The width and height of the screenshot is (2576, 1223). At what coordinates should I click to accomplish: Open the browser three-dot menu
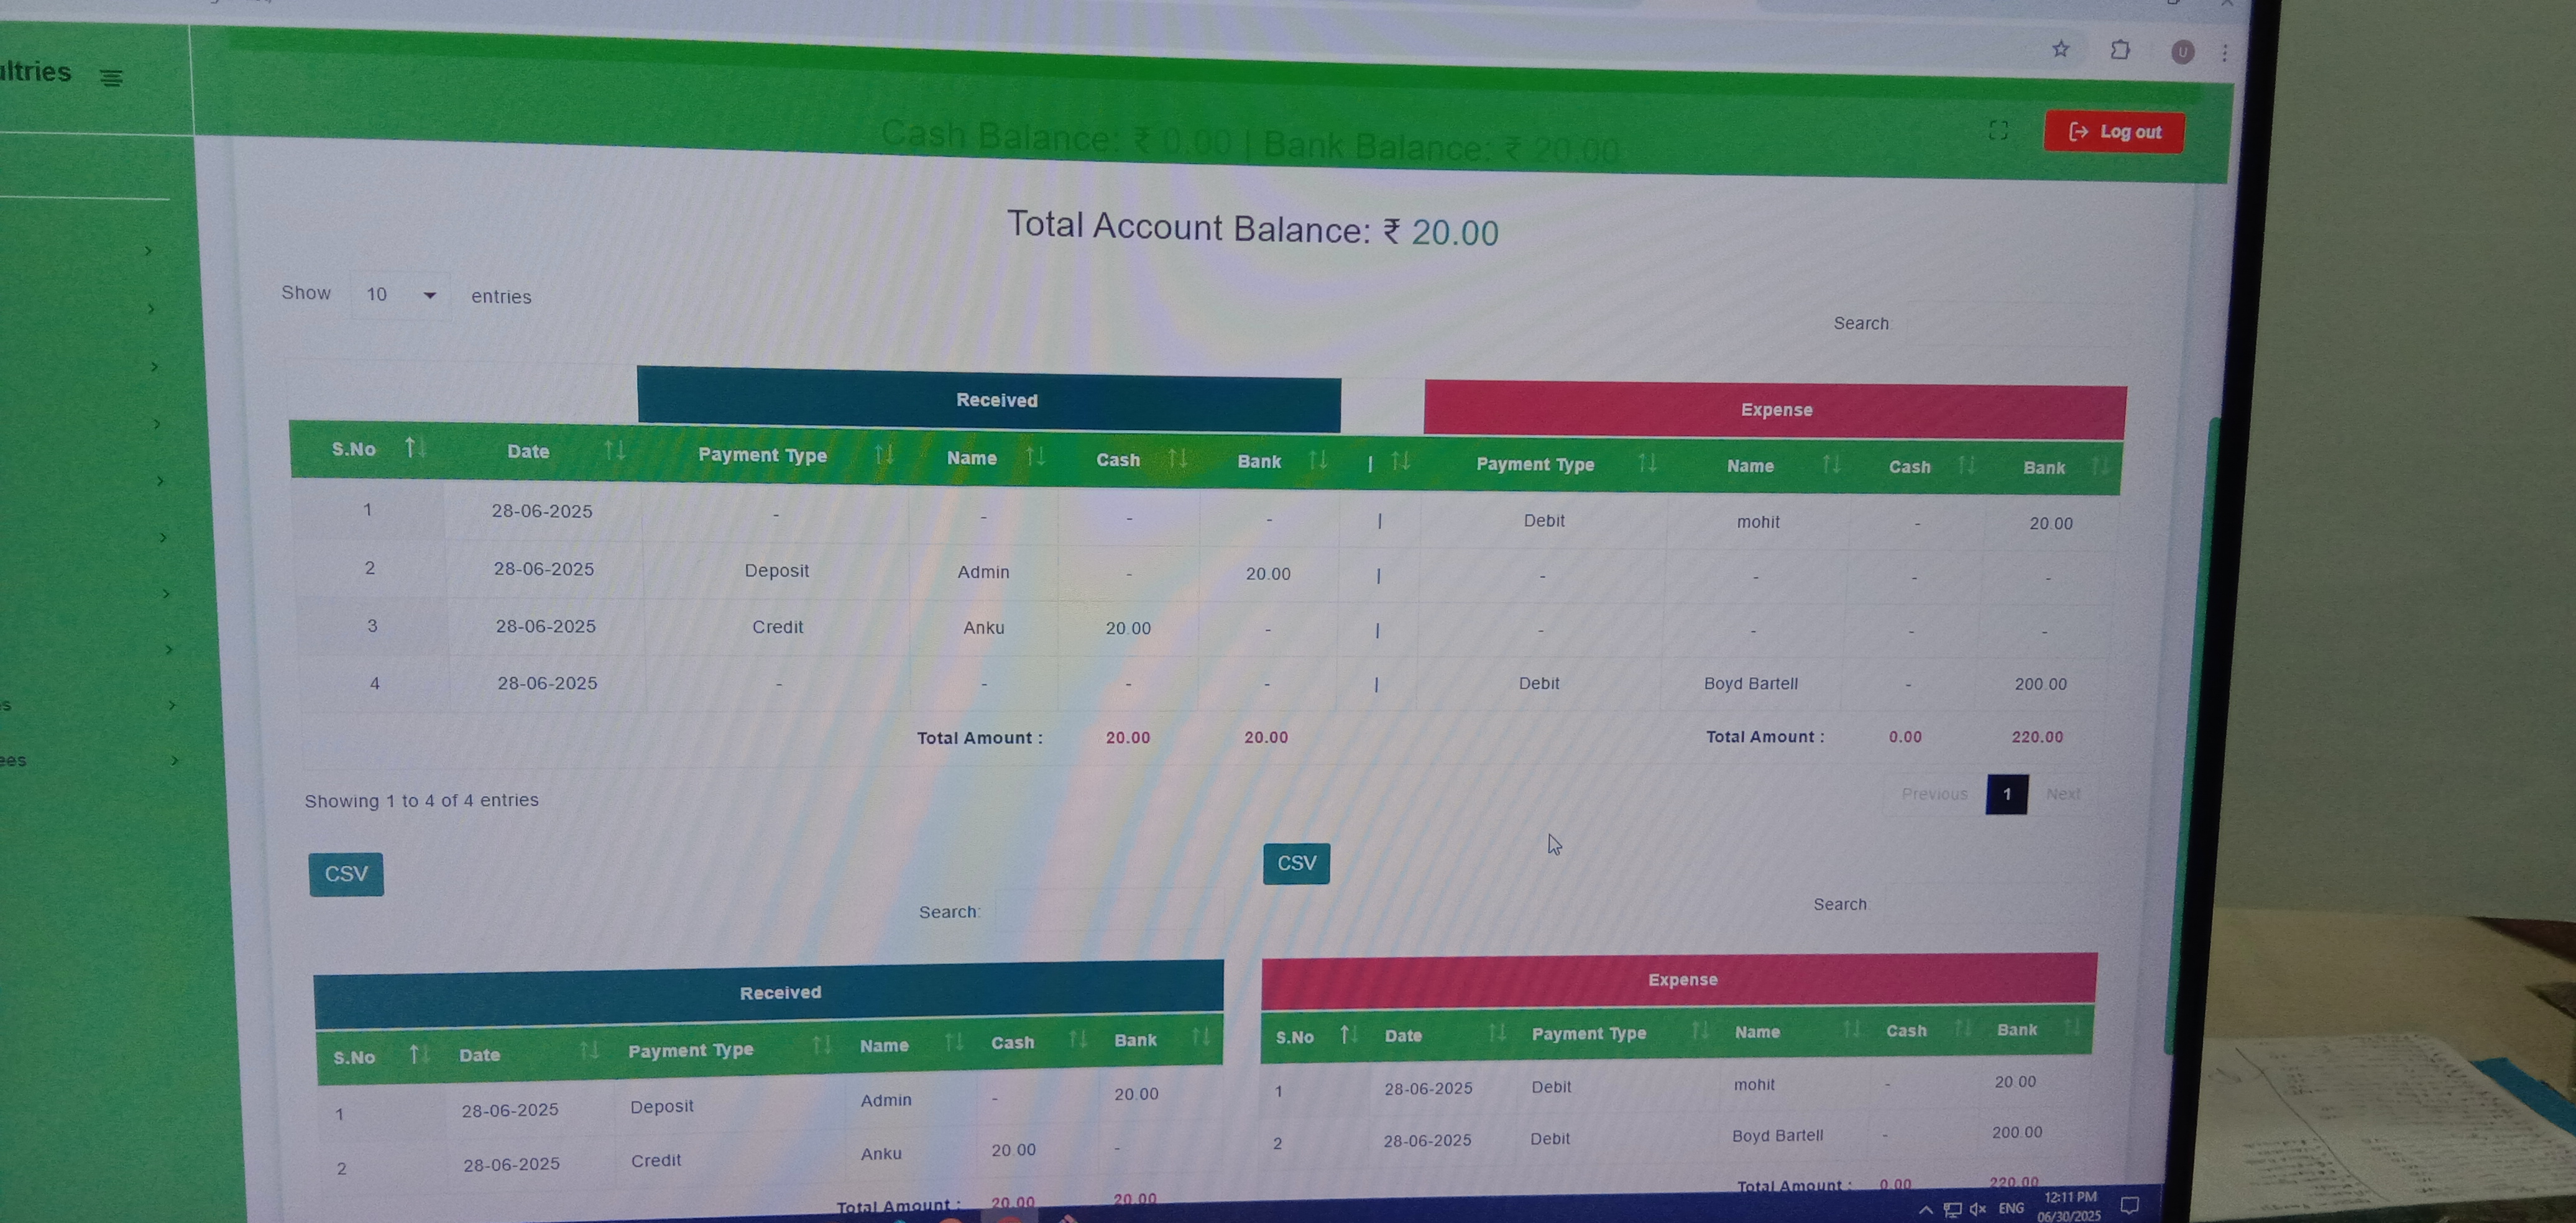tap(2224, 53)
